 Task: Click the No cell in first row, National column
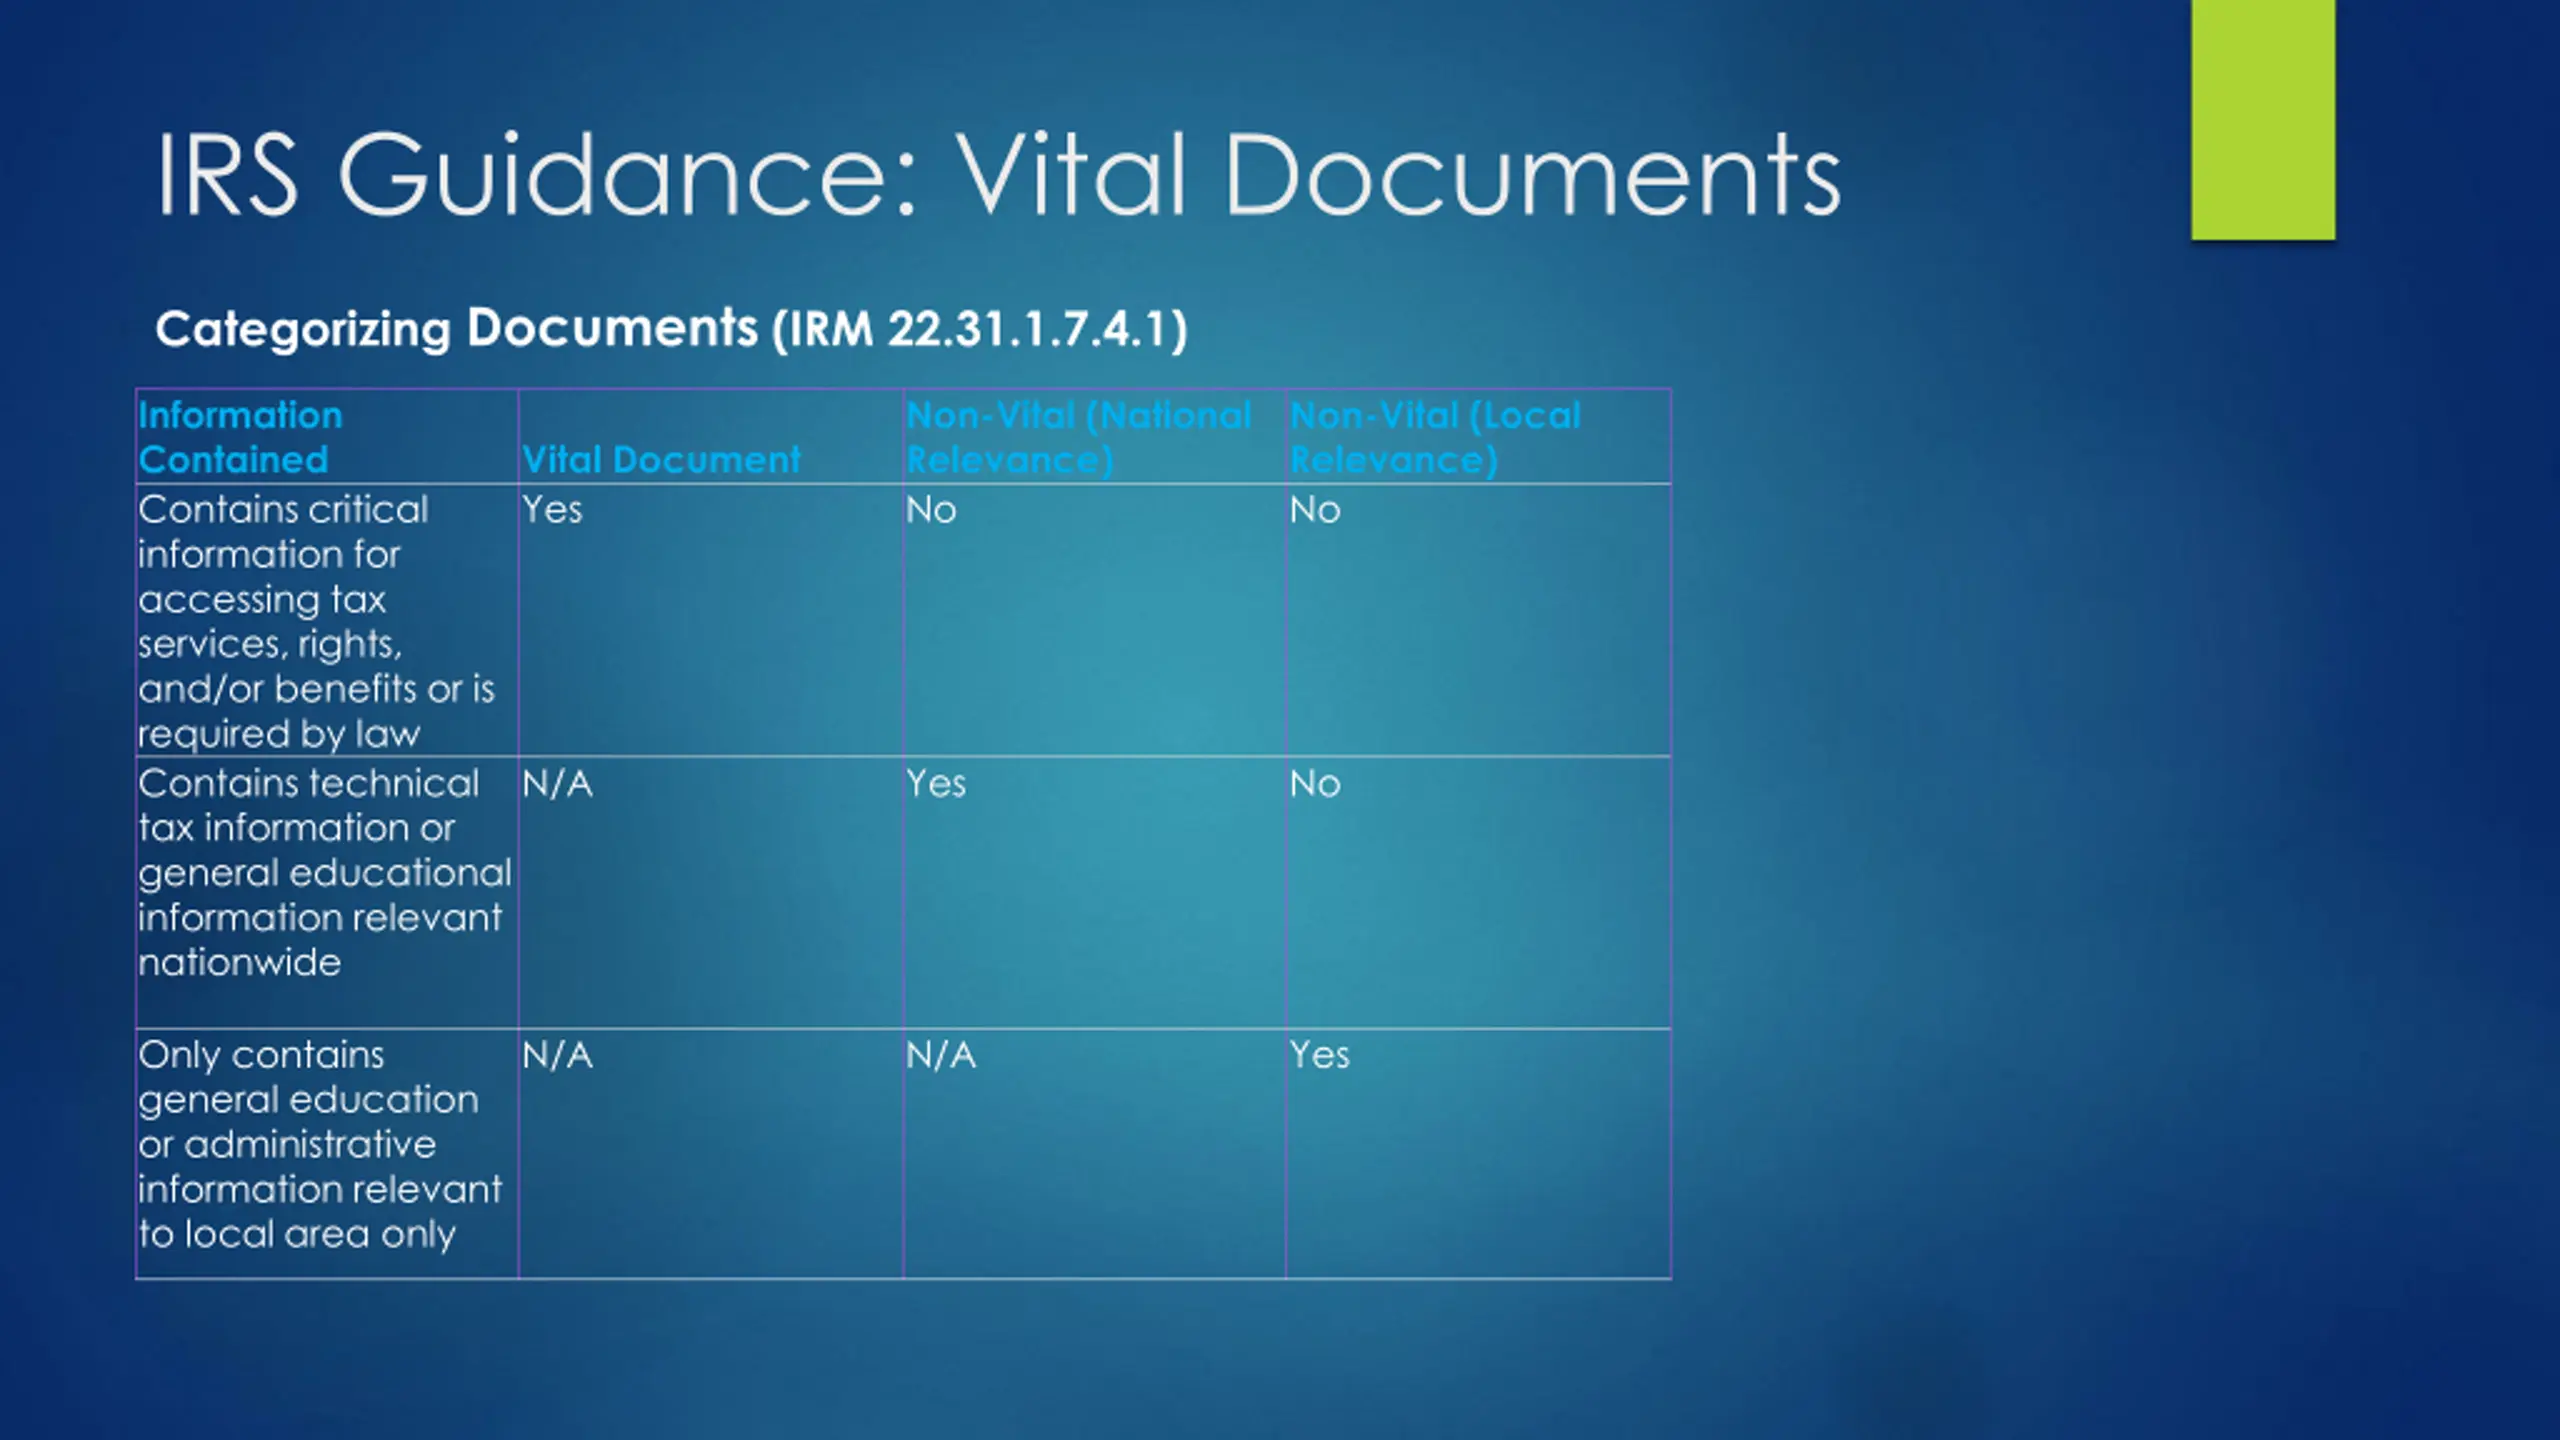tap(931, 510)
